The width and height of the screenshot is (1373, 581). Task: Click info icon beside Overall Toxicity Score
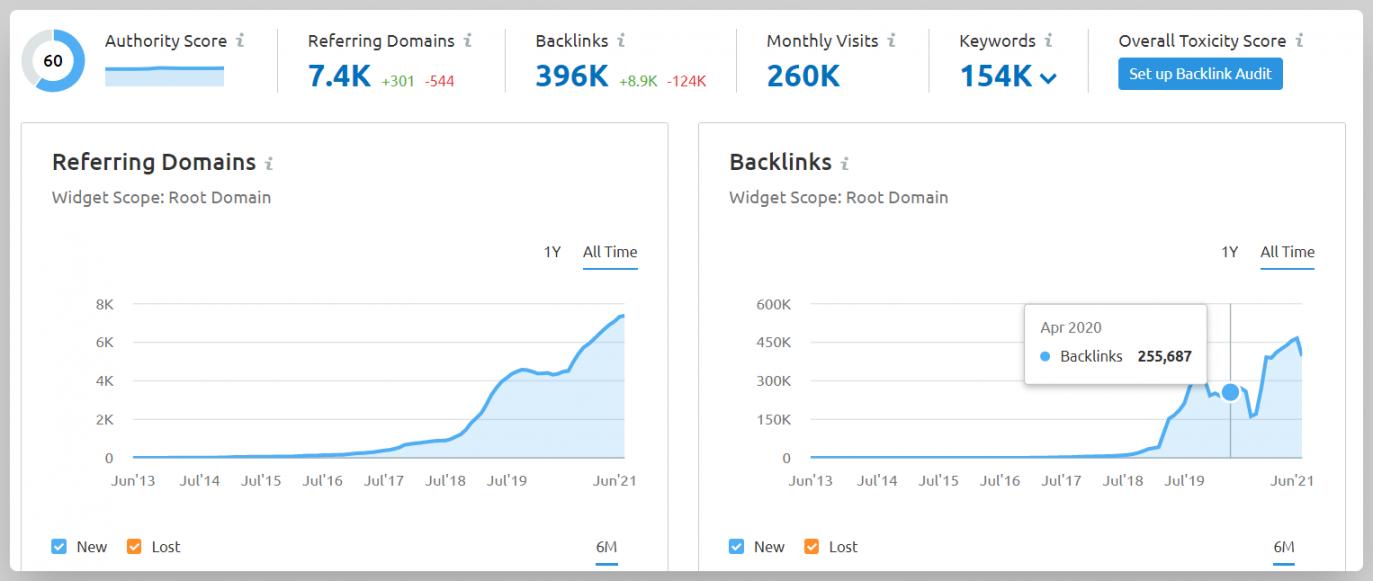coord(1299,41)
